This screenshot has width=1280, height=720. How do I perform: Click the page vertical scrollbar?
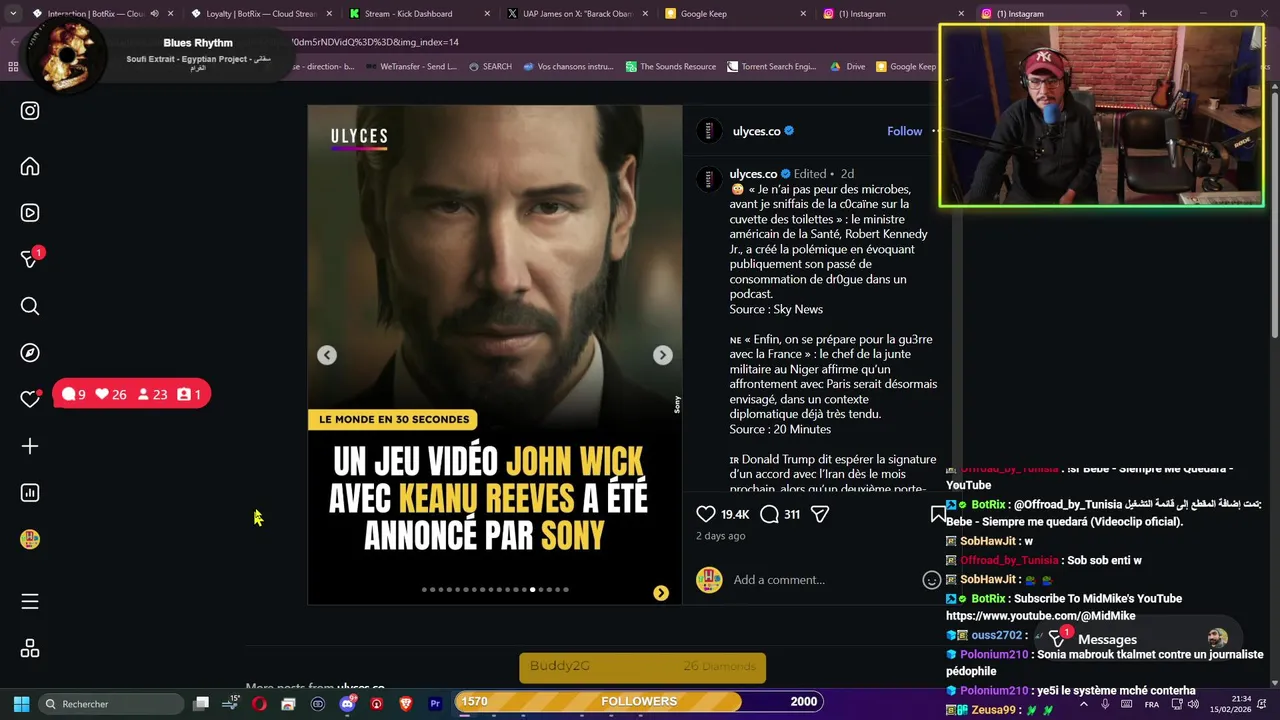click(1274, 213)
